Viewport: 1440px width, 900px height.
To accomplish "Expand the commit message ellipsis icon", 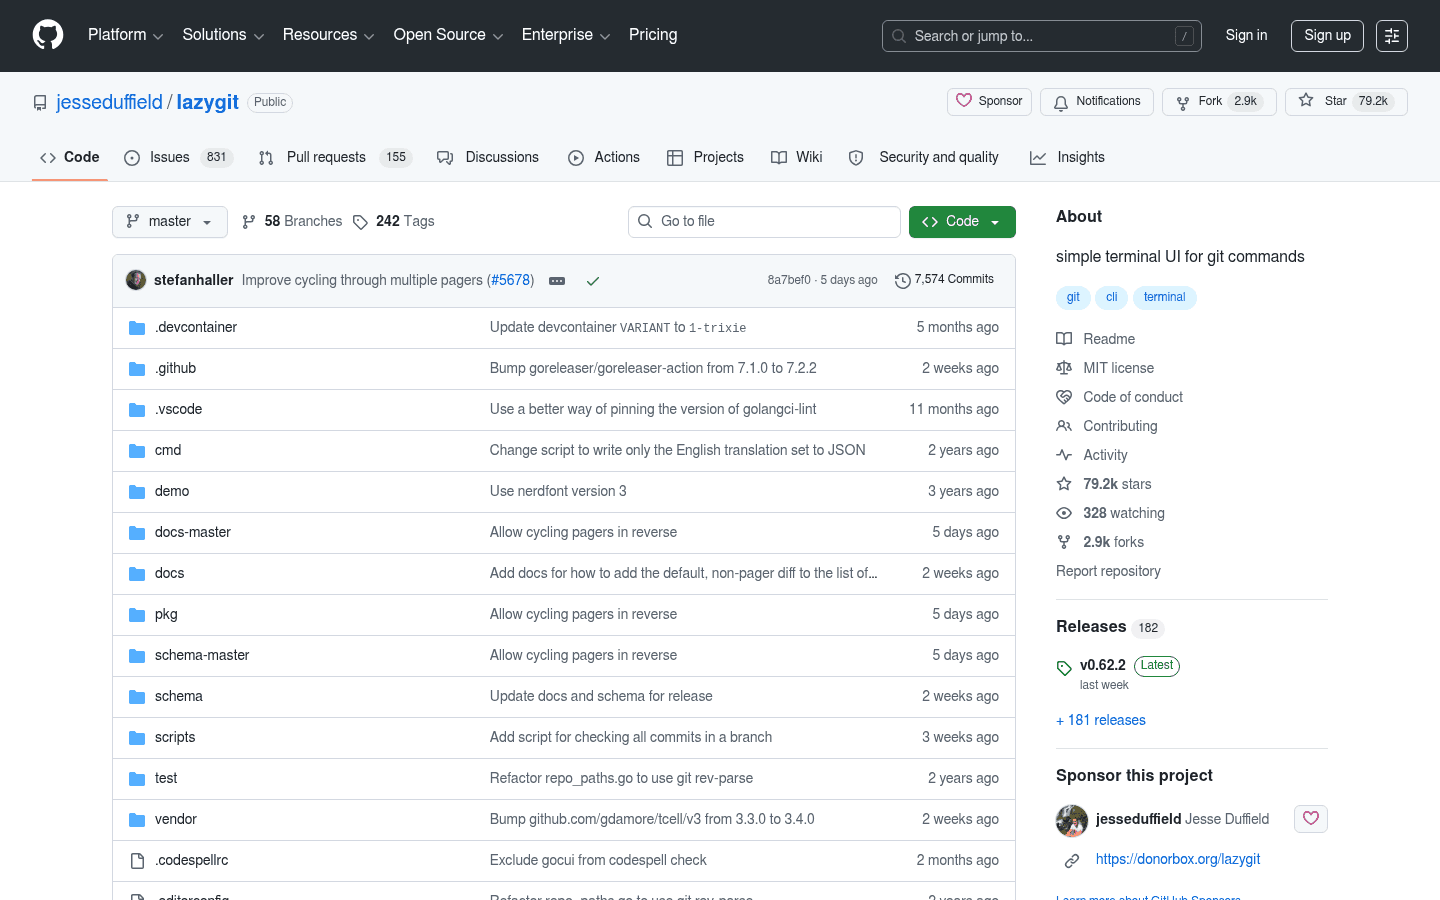I will pos(557,281).
